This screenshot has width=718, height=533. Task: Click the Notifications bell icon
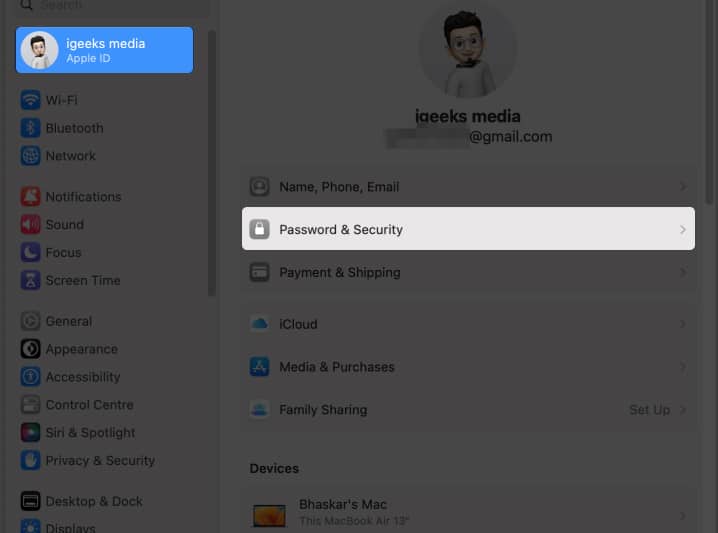pyautogui.click(x=30, y=197)
